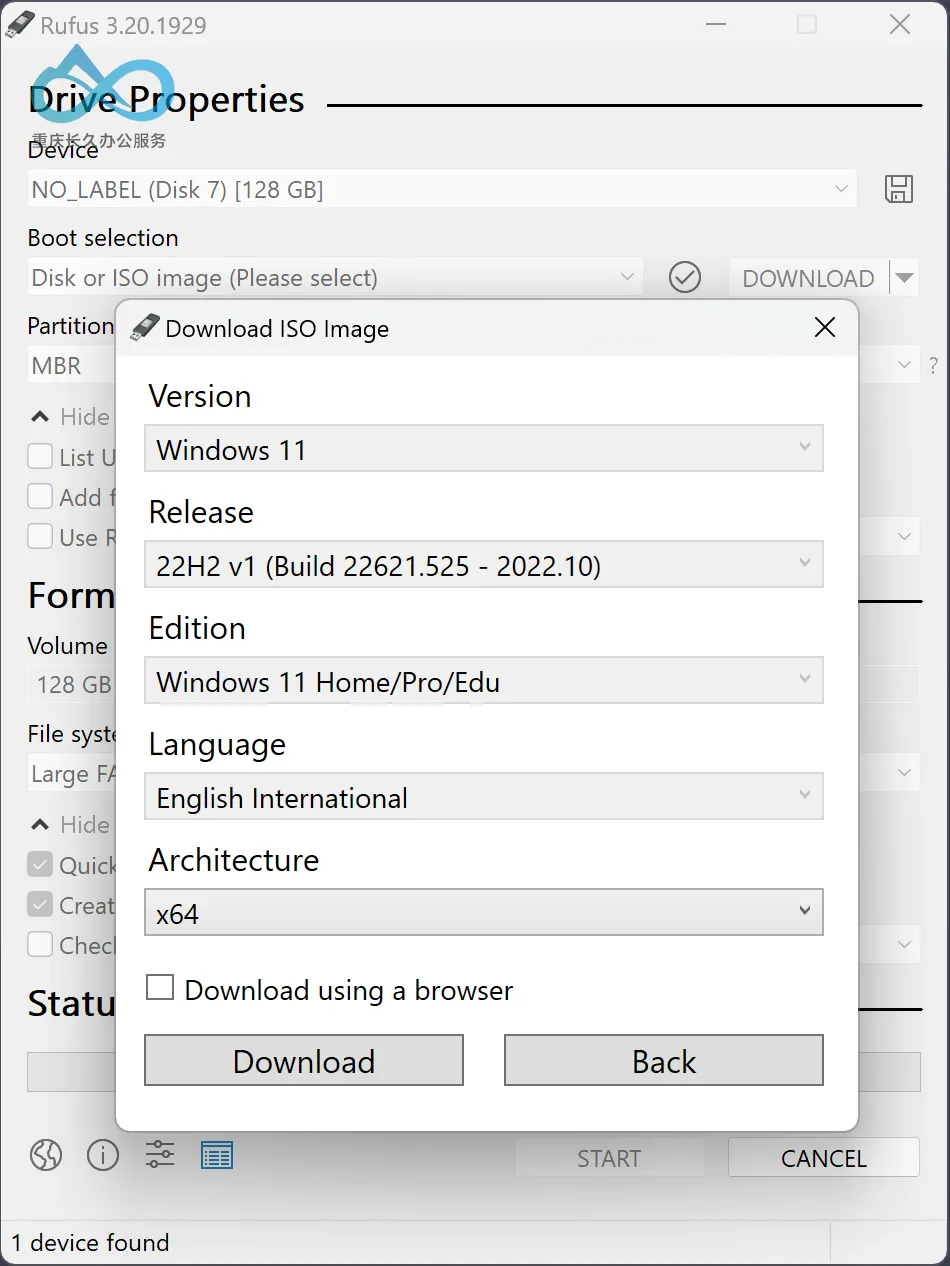Viewport: 950px width, 1266px height.
Task: Click the partition scheme help question mark
Action: (934, 365)
